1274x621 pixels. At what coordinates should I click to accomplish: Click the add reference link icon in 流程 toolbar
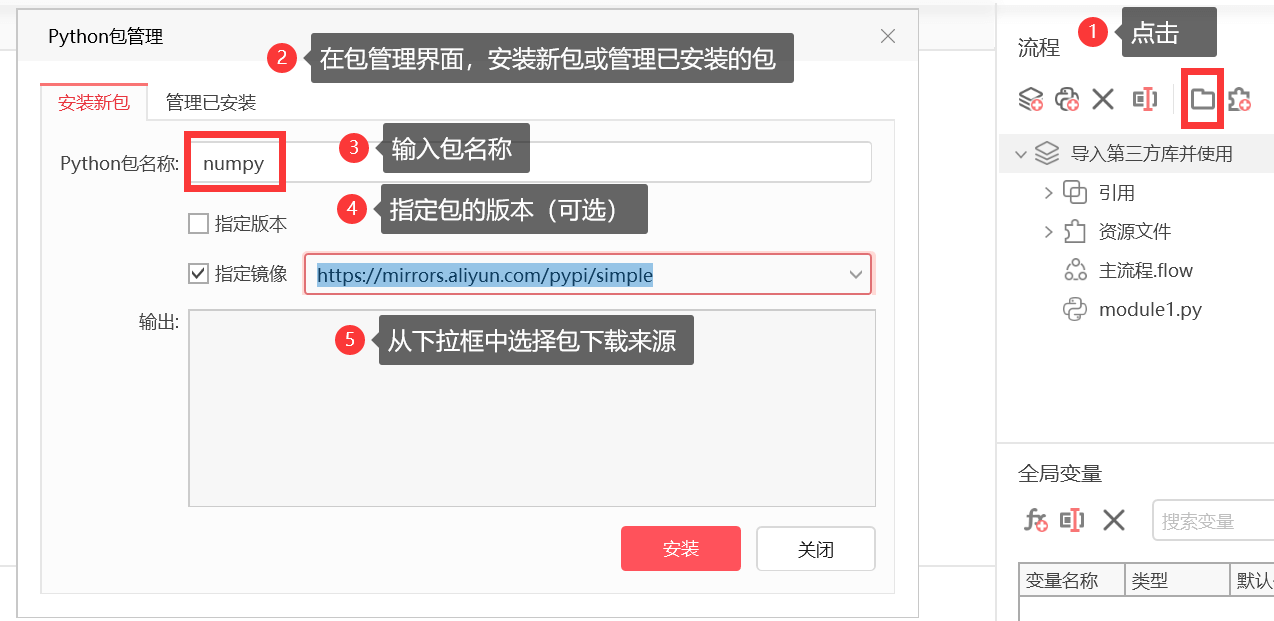click(x=1067, y=98)
